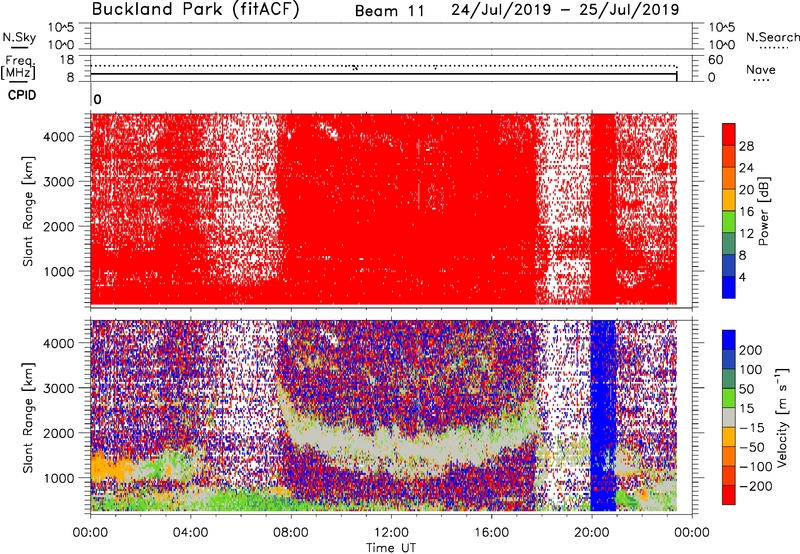
Task: Click the 'CPID' row label
Action: [x=22, y=95]
